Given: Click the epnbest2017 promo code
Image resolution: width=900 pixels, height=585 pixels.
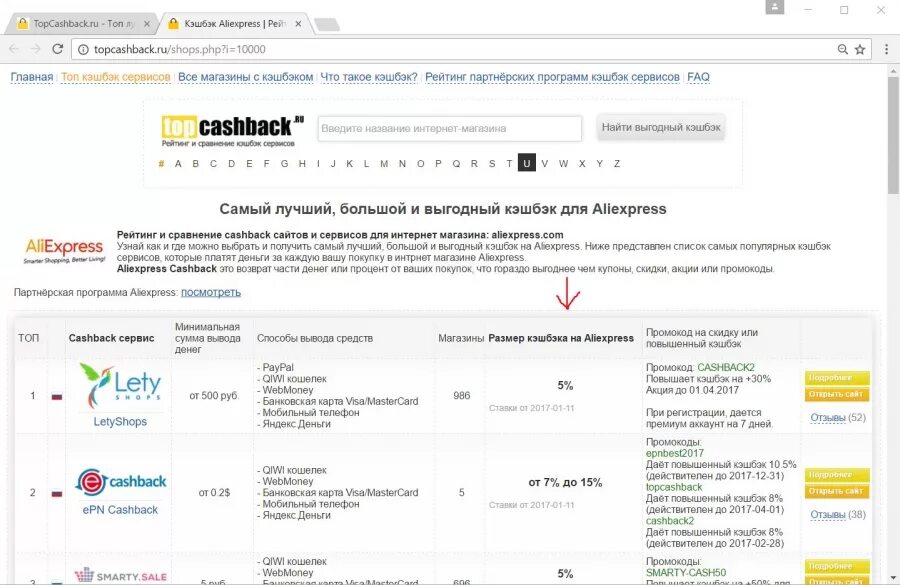Looking at the screenshot, I should coord(674,453).
